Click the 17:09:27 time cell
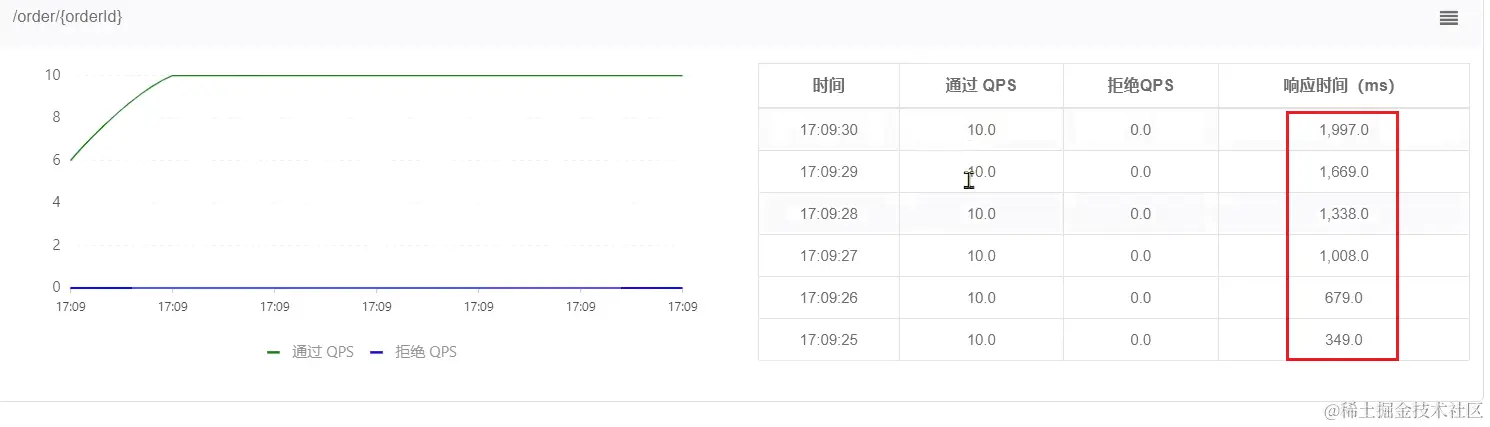This screenshot has height=427, width=1490. (829, 256)
